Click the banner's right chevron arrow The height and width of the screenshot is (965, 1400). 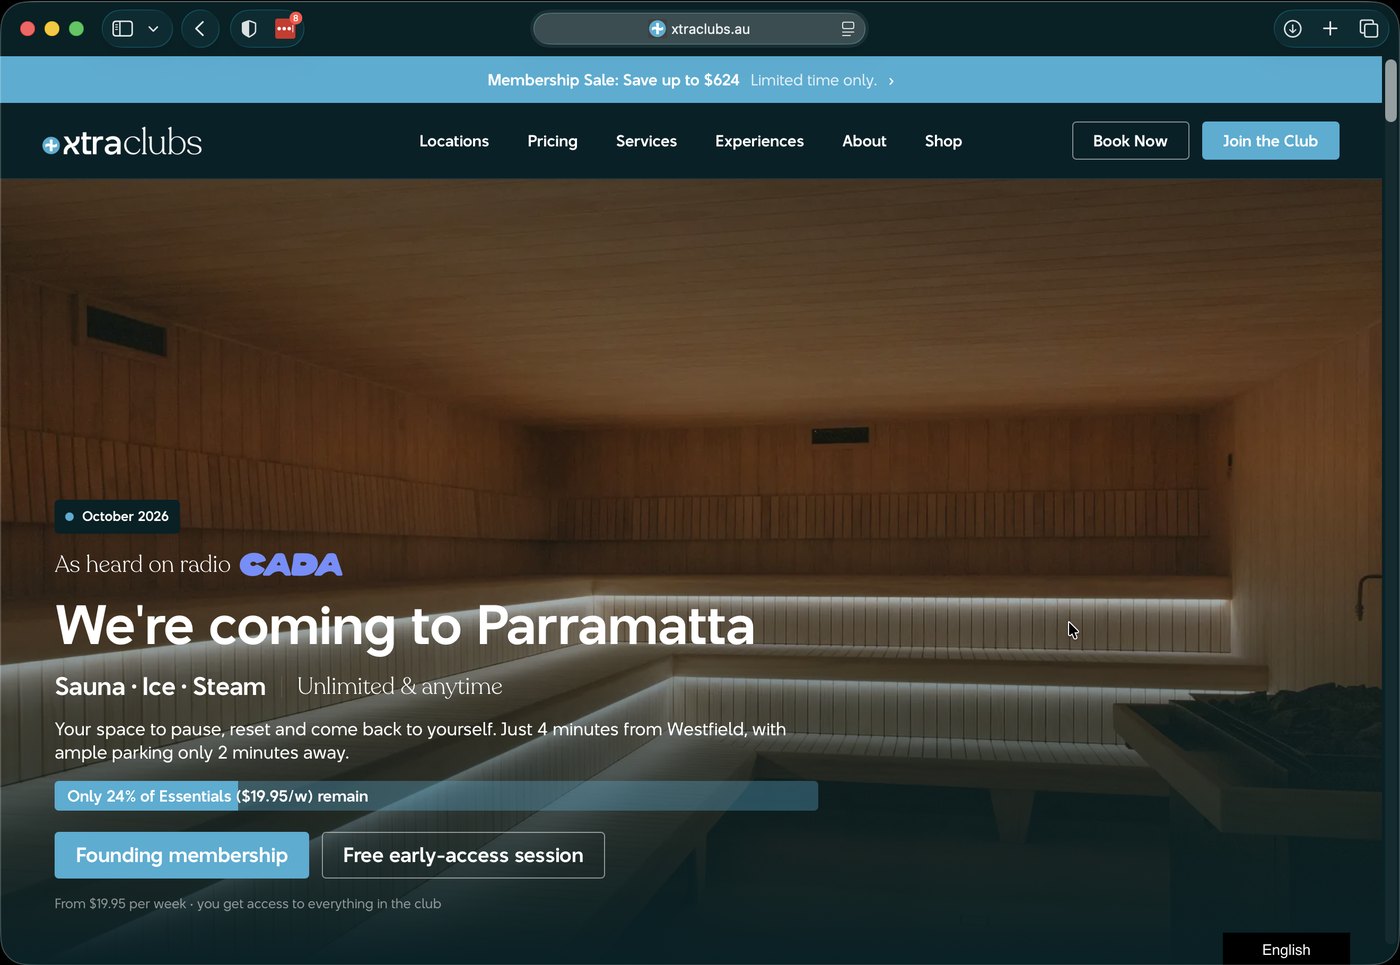pyautogui.click(x=891, y=81)
